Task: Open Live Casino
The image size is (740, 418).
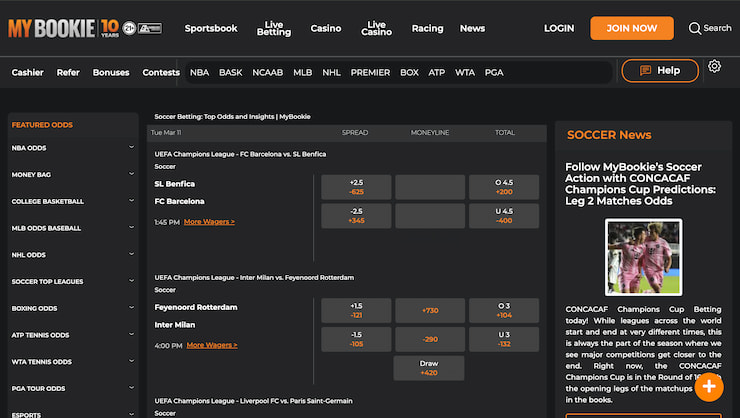Action: pyautogui.click(x=376, y=28)
